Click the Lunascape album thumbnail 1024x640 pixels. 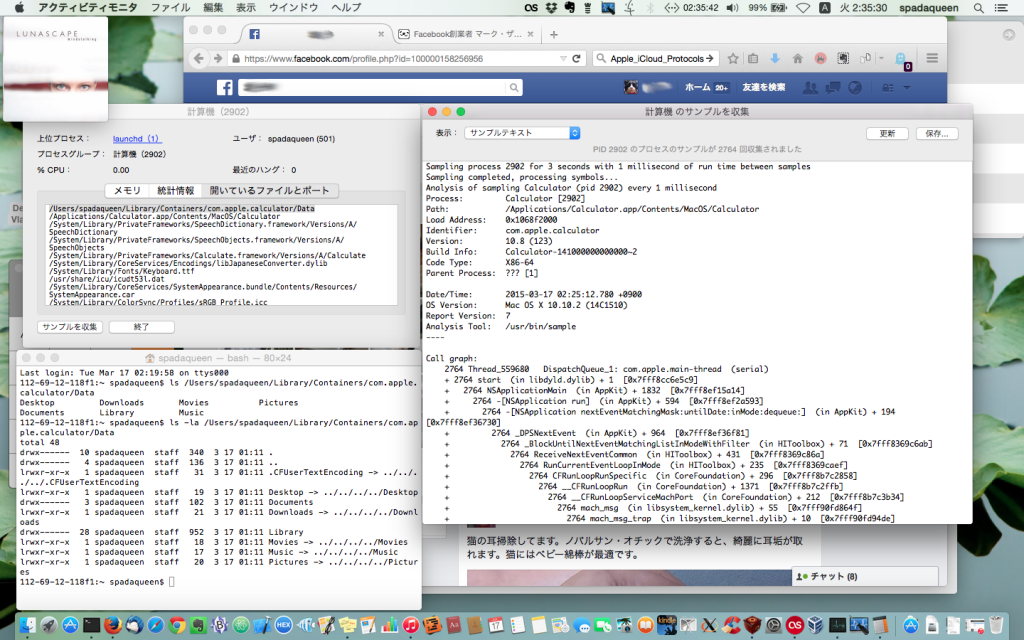point(56,69)
